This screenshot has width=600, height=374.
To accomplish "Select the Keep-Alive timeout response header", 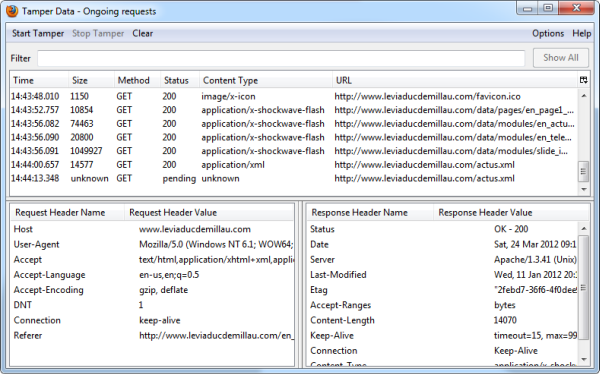I will pos(443,336).
